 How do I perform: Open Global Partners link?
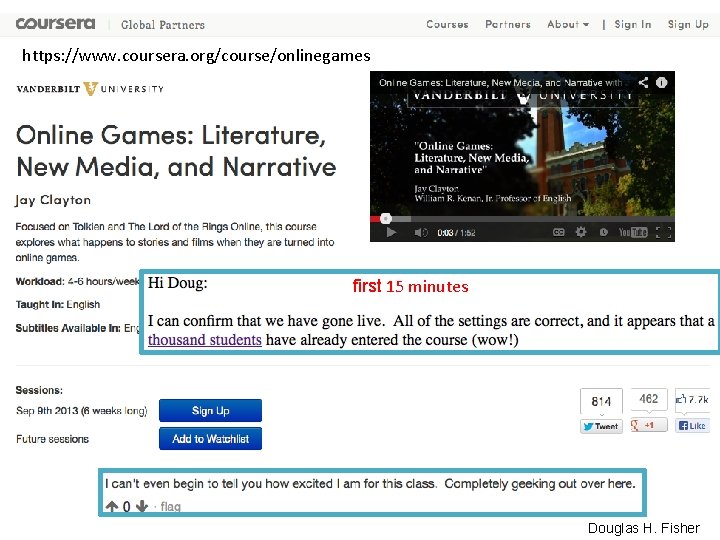pos(163,25)
